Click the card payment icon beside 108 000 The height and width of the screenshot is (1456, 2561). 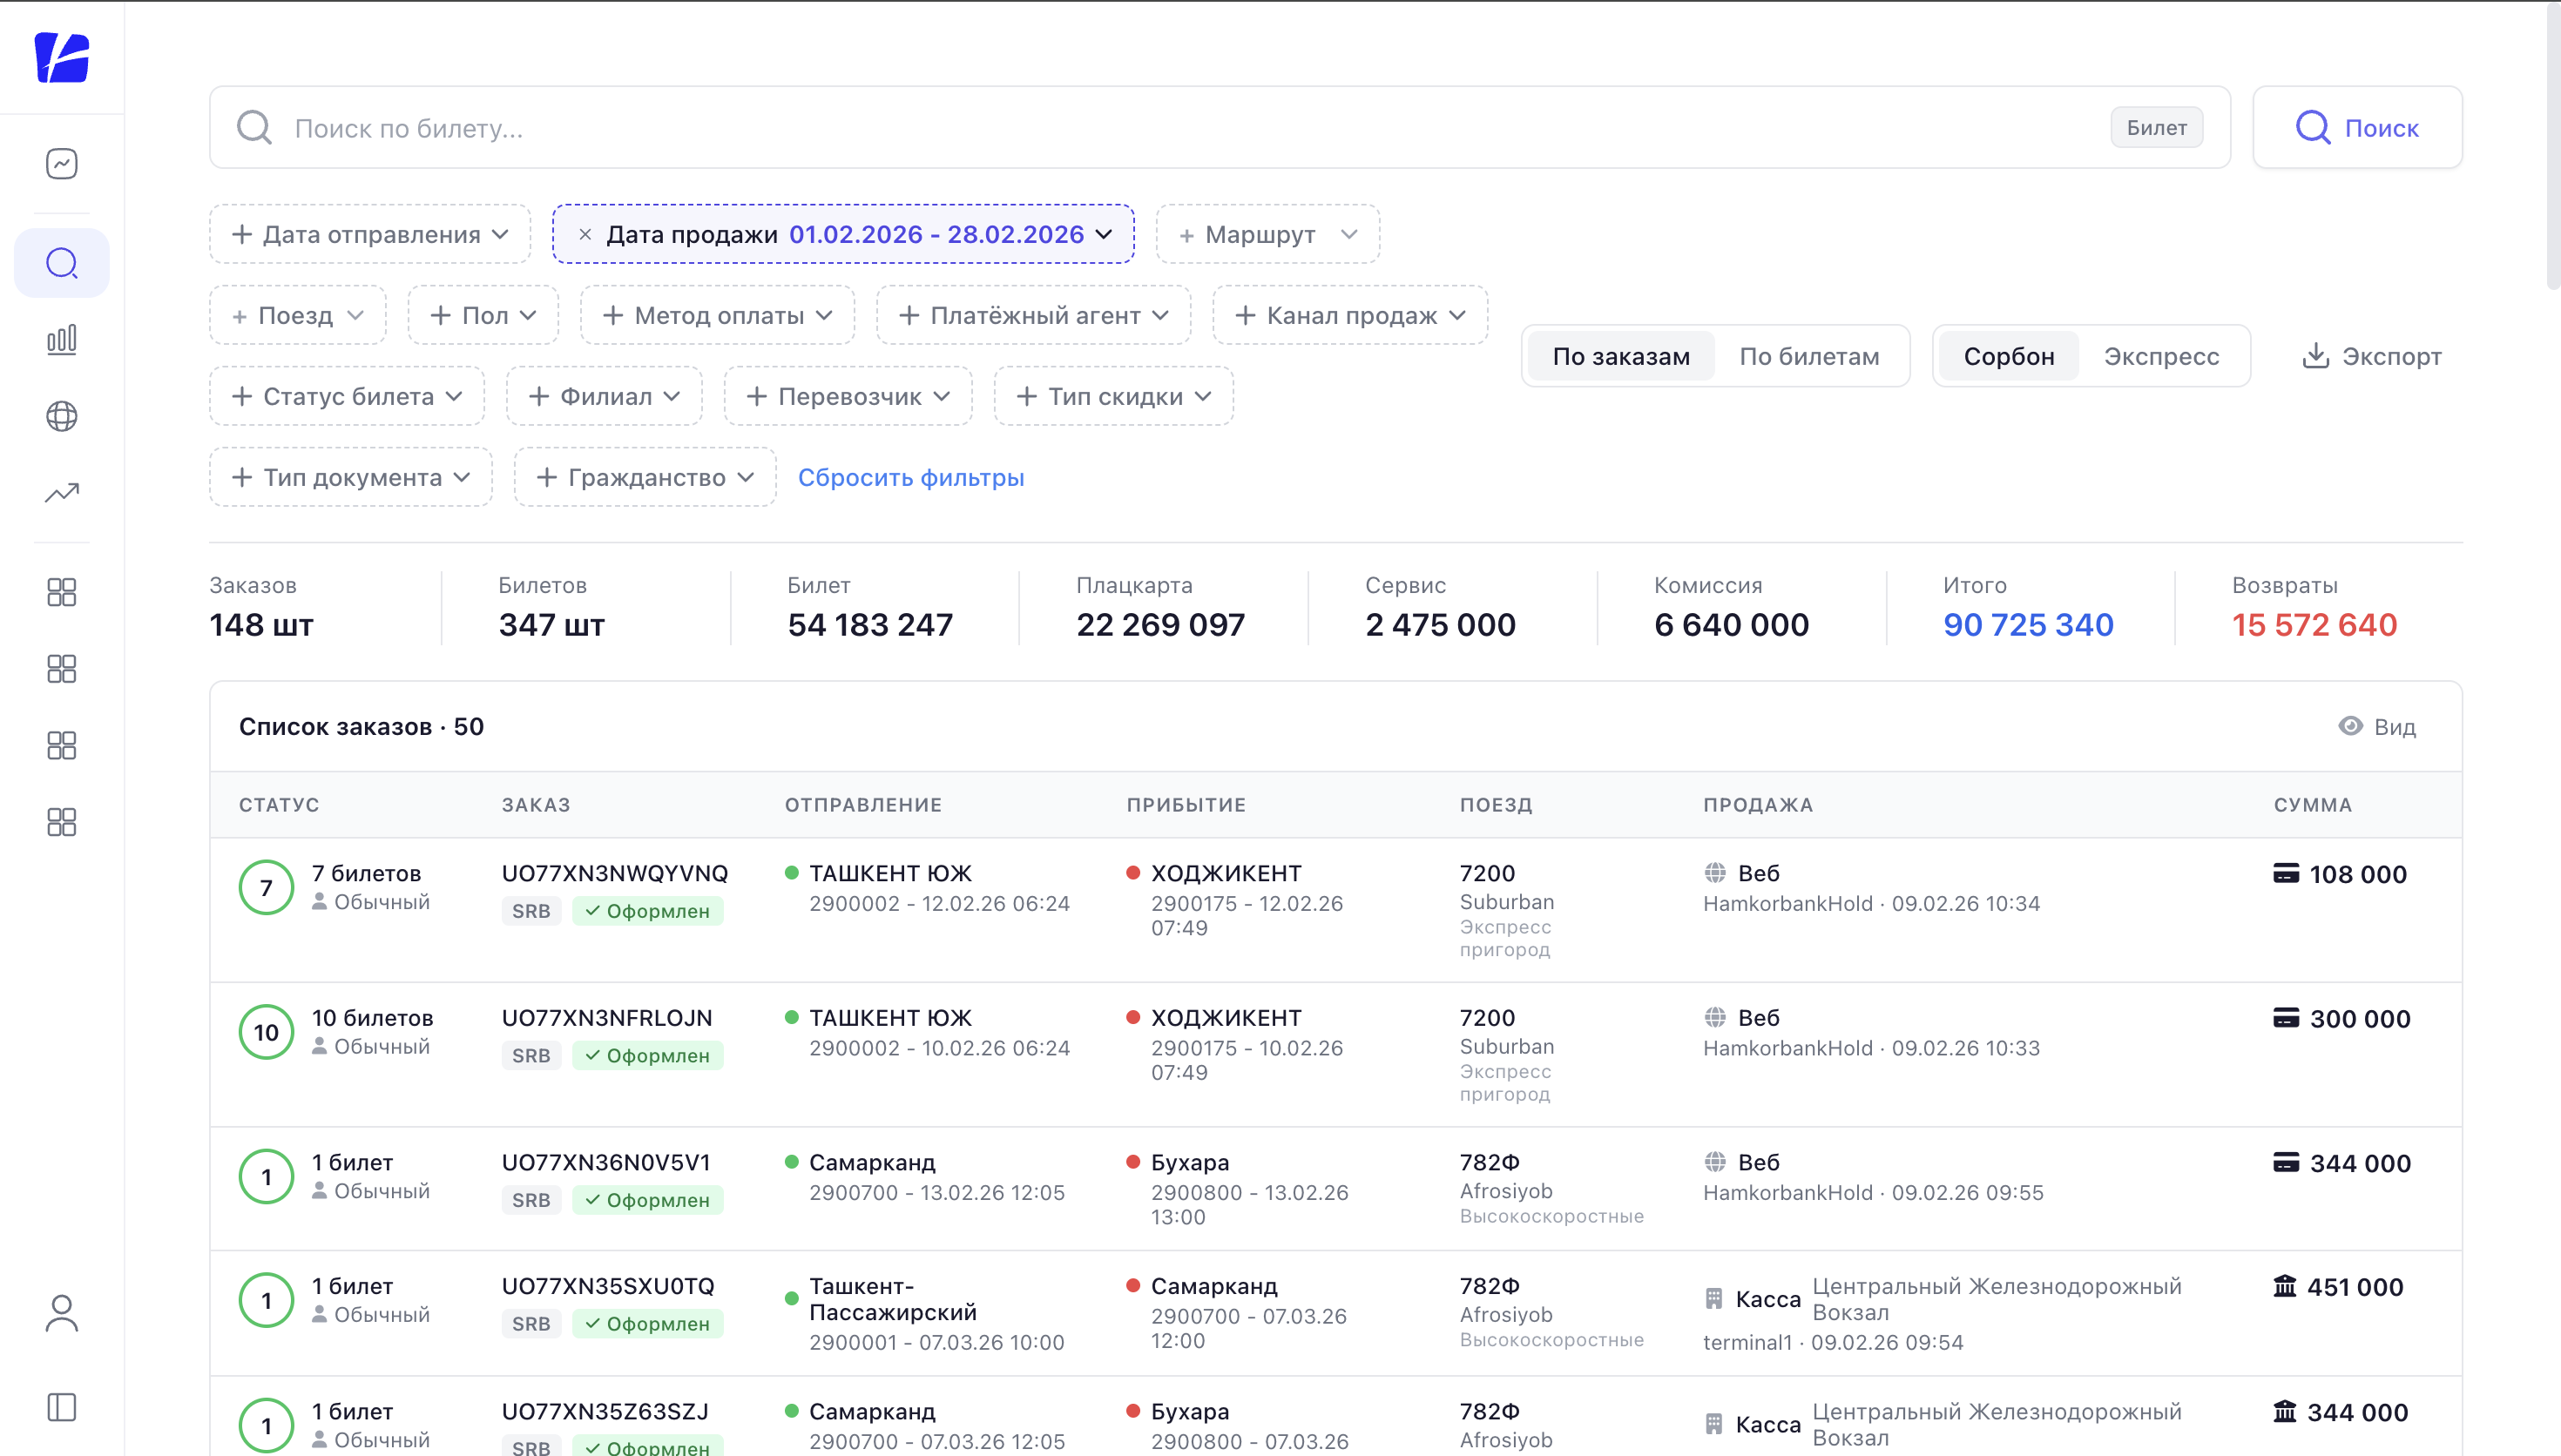[x=2286, y=873]
